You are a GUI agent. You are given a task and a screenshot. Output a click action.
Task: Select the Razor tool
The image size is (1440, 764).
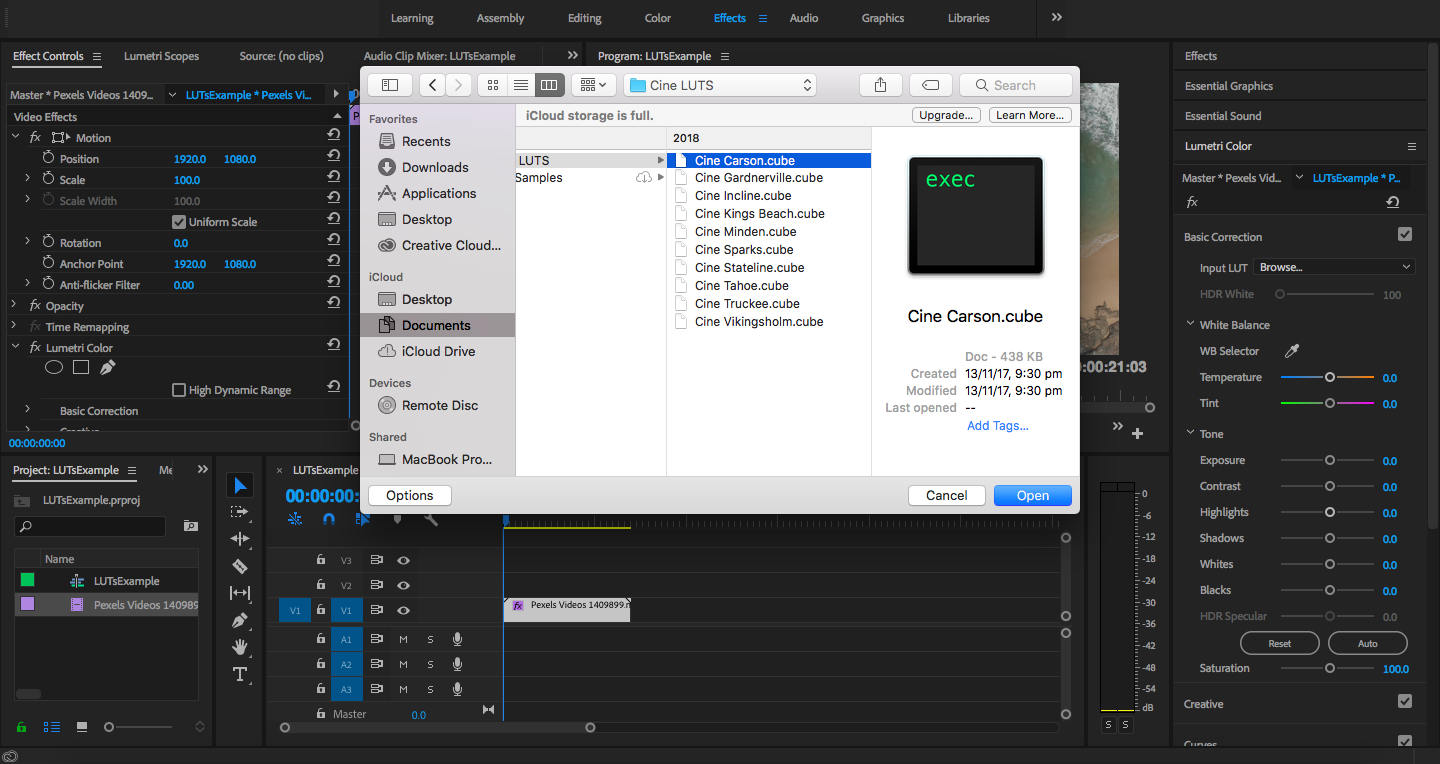click(x=240, y=566)
